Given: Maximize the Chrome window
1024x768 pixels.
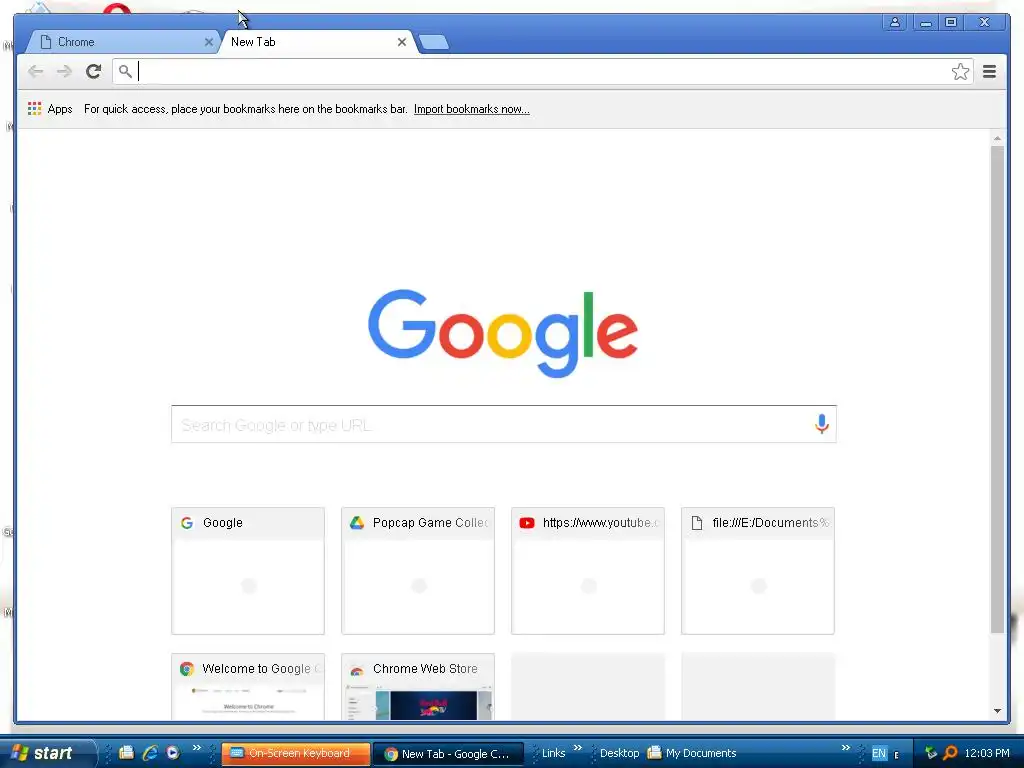Looking at the screenshot, I should pyautogui.click(x=952, y=22).
